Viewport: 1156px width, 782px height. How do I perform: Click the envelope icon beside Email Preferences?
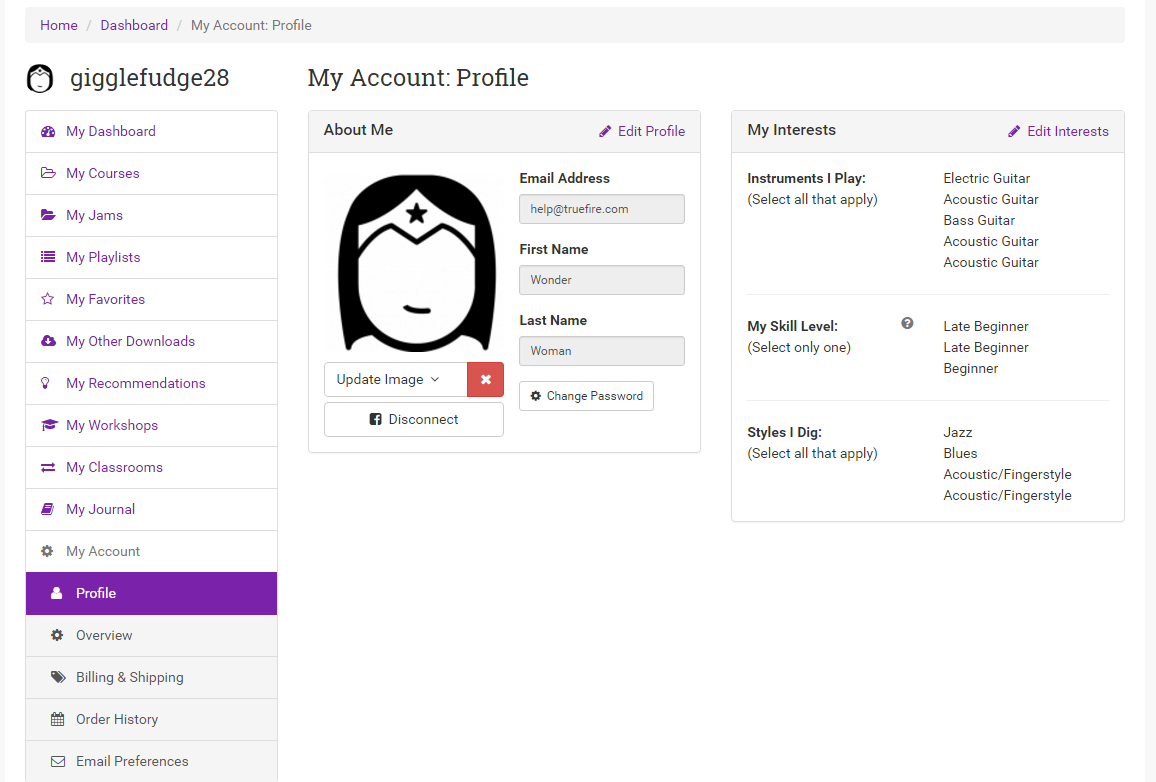point(58,761)
